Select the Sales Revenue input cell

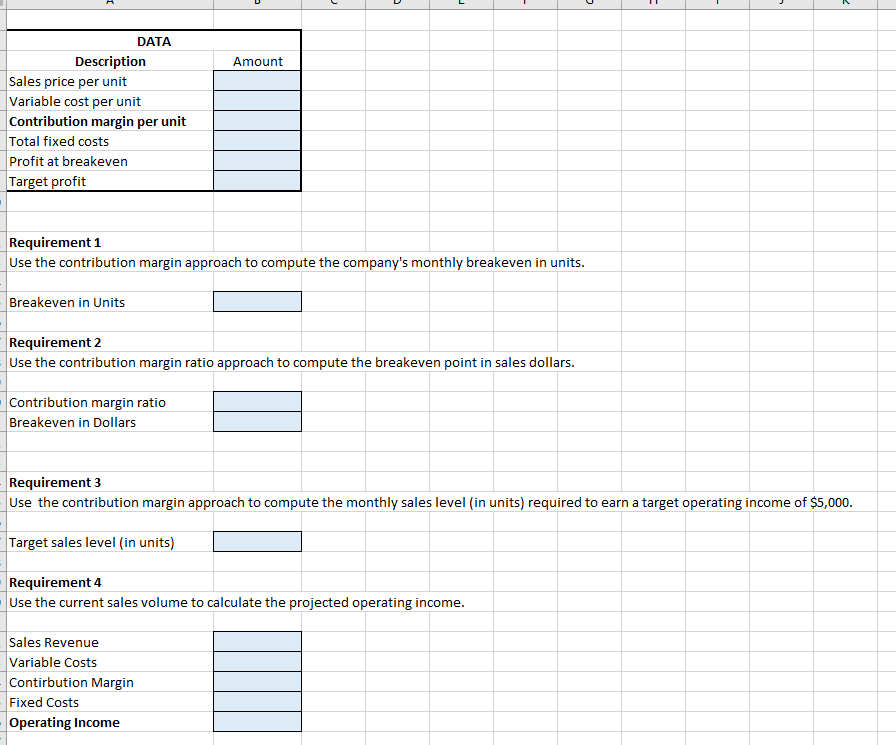pos(257,641)
